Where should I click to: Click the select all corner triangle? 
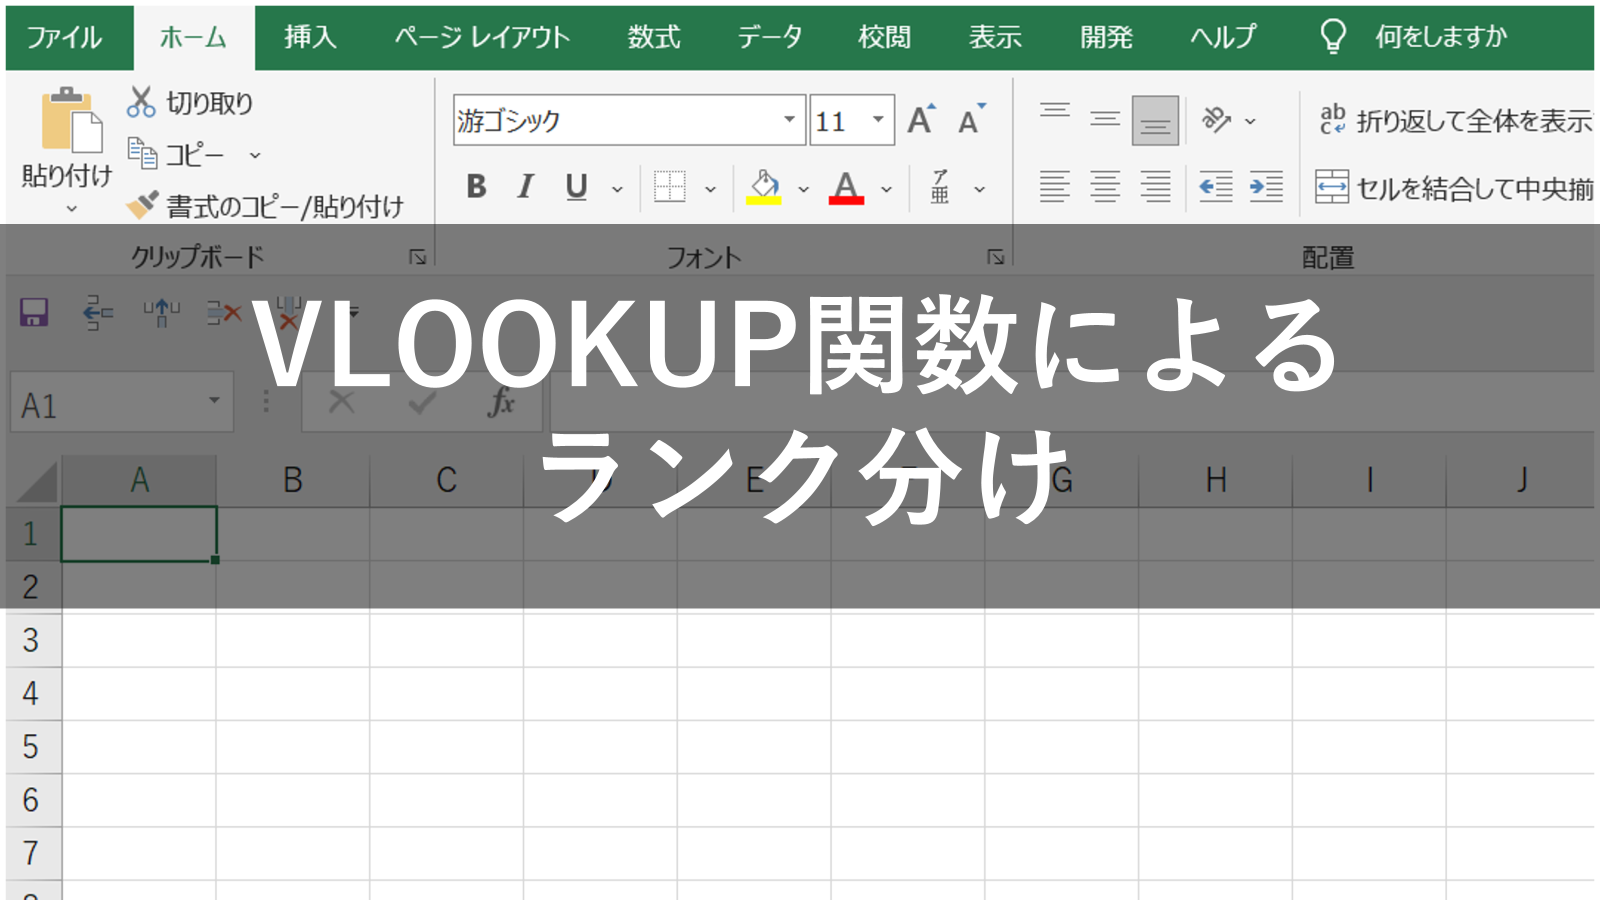[36, 481]
